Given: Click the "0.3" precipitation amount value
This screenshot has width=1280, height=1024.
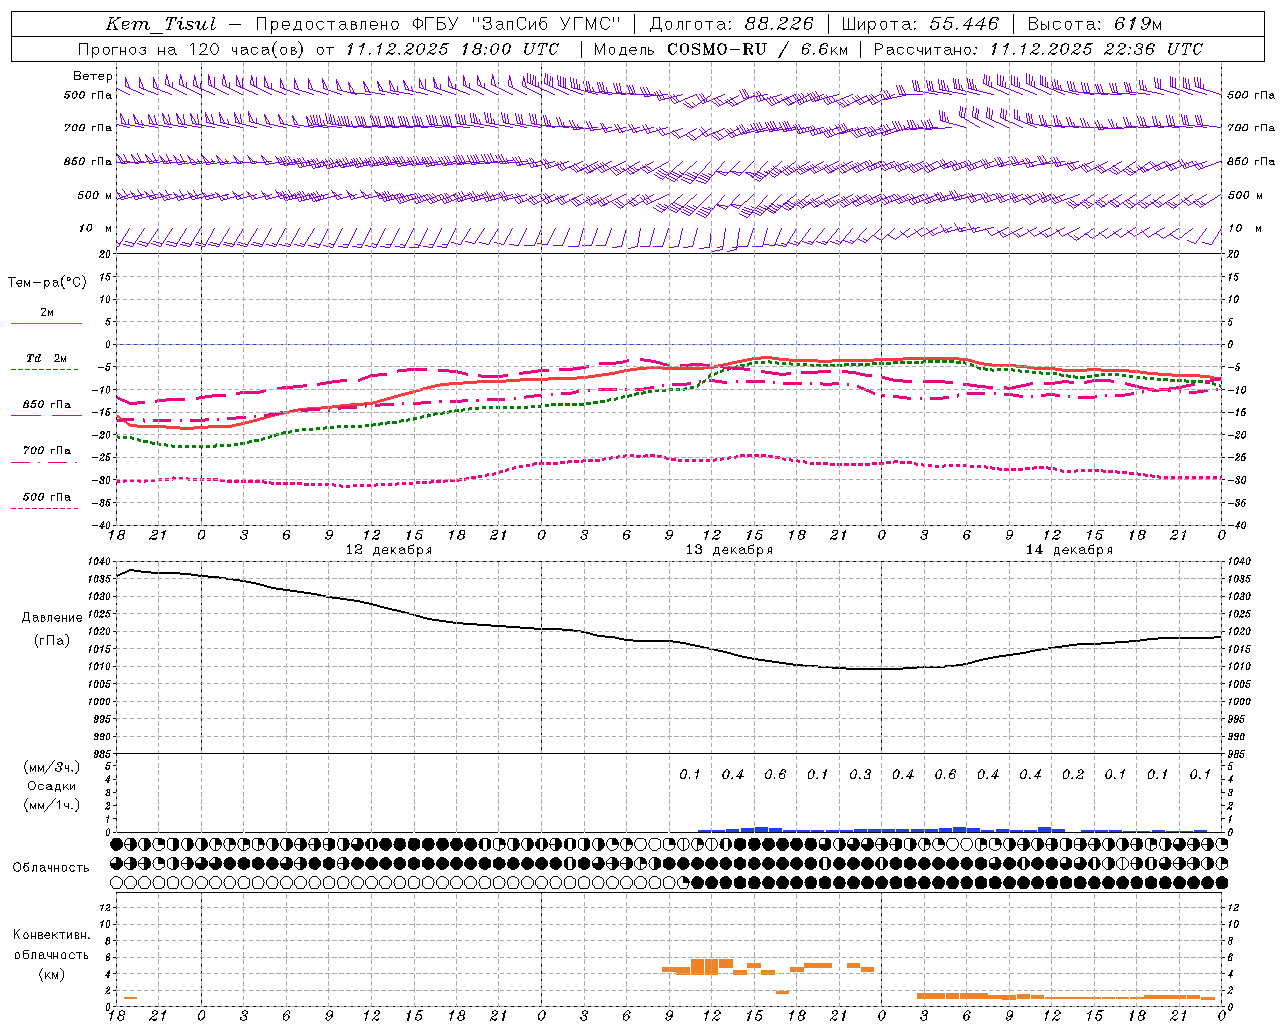Looking at the screenshot, I should click(x=860, y=775).
